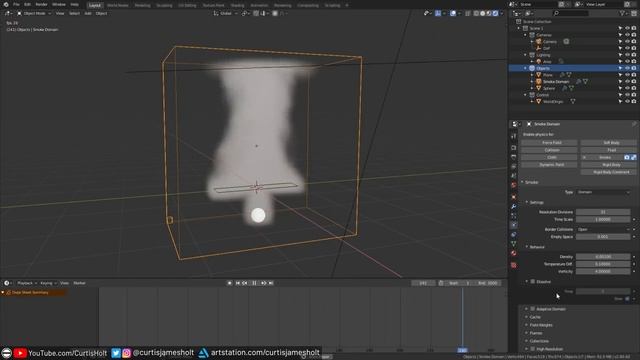Toggle selectability of the Area light
640x360 pixels.
point(620,62)
